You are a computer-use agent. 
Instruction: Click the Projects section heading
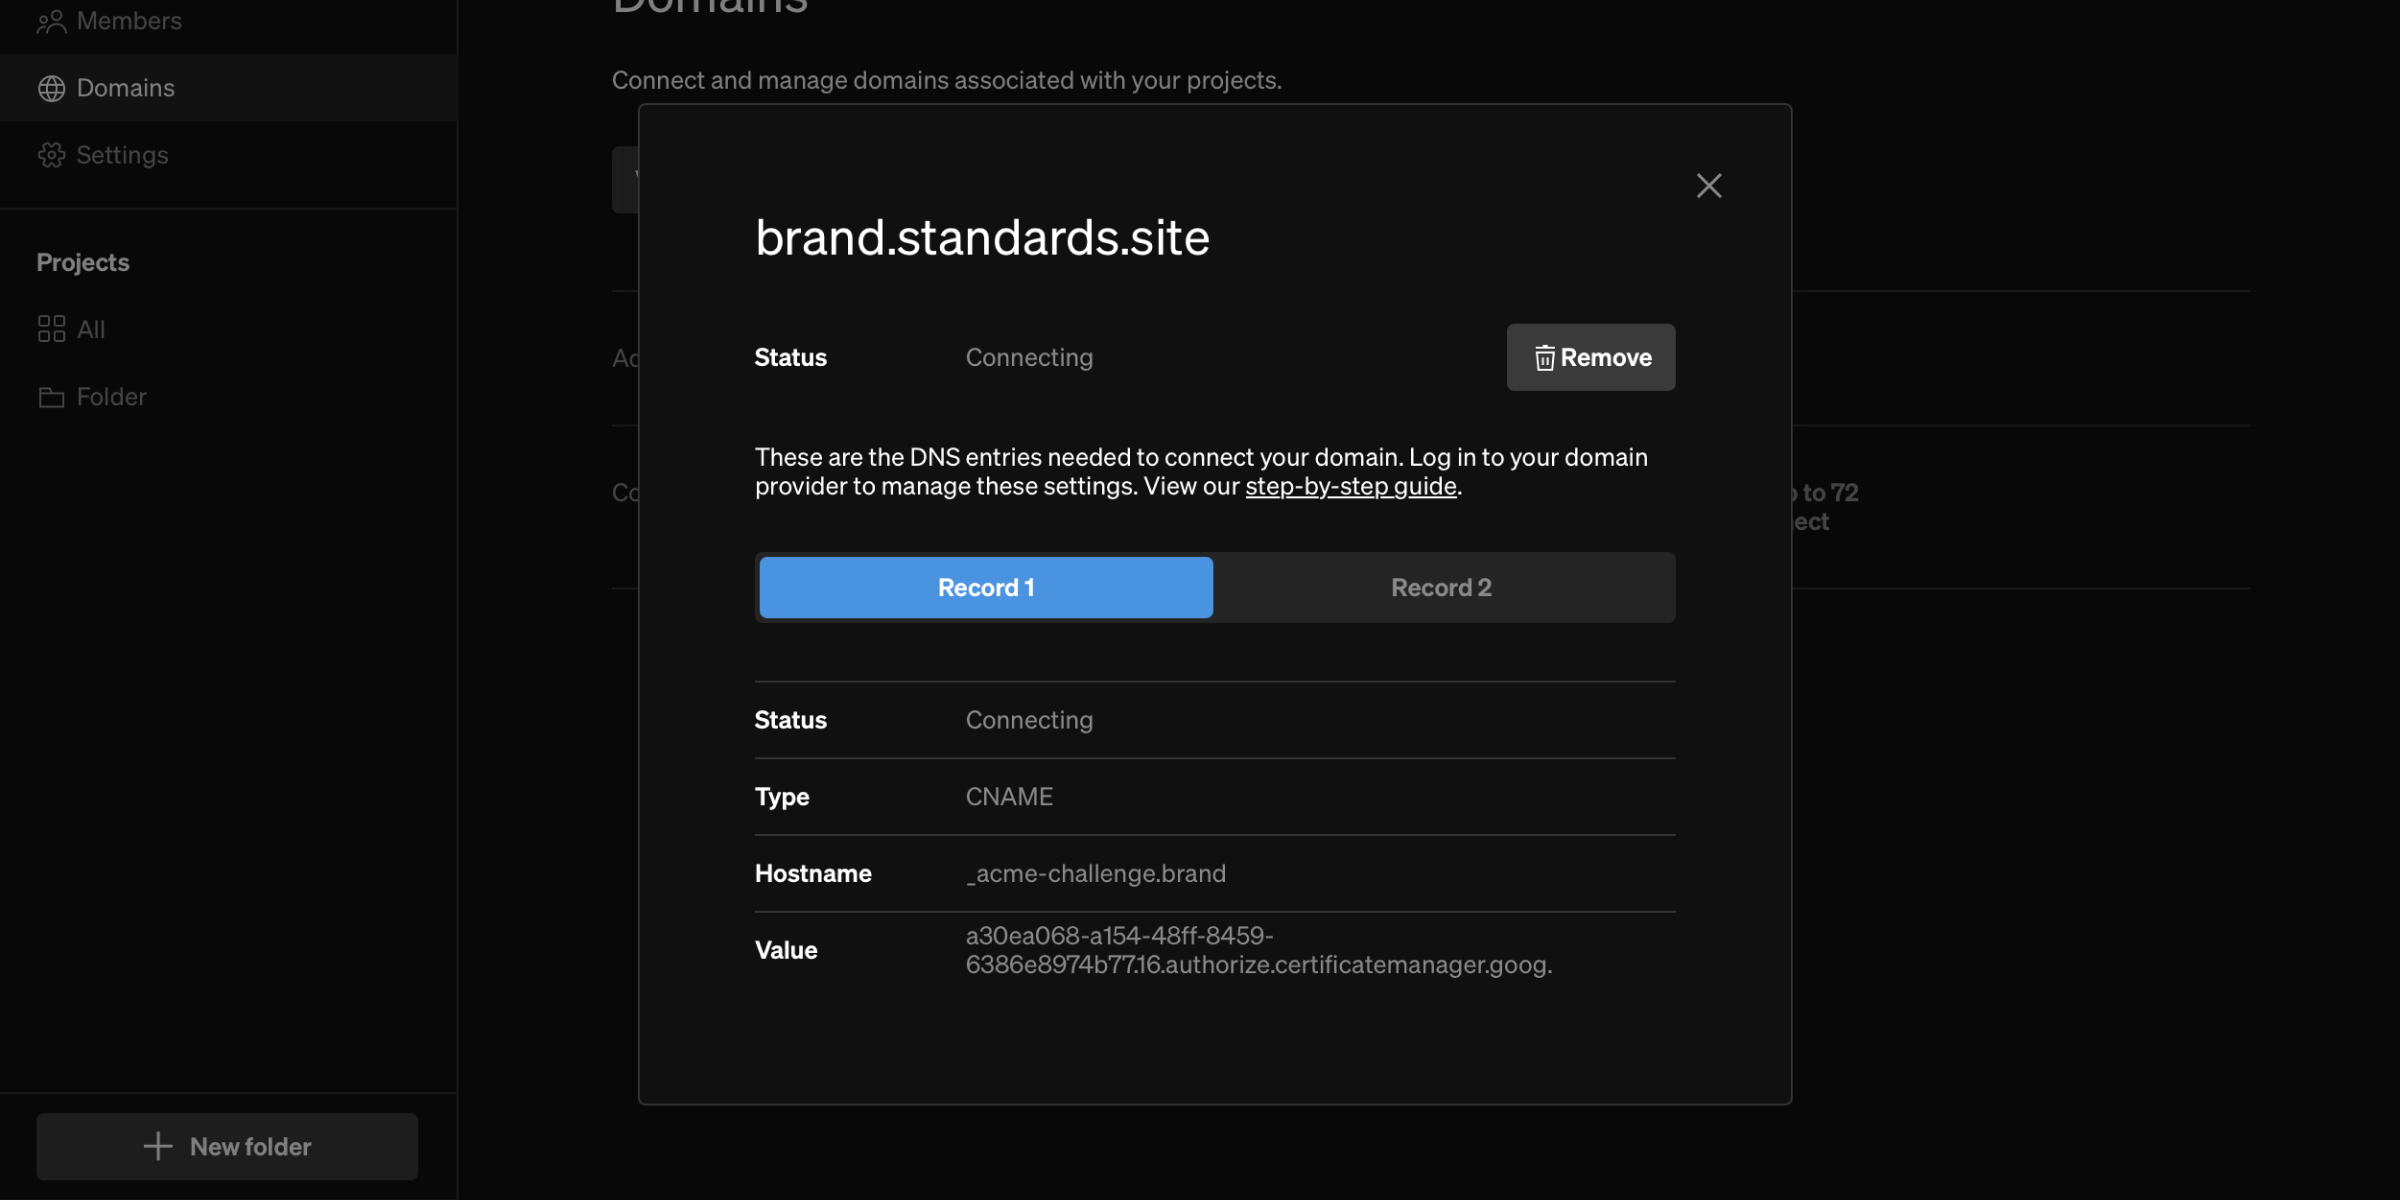coord(83,262)
